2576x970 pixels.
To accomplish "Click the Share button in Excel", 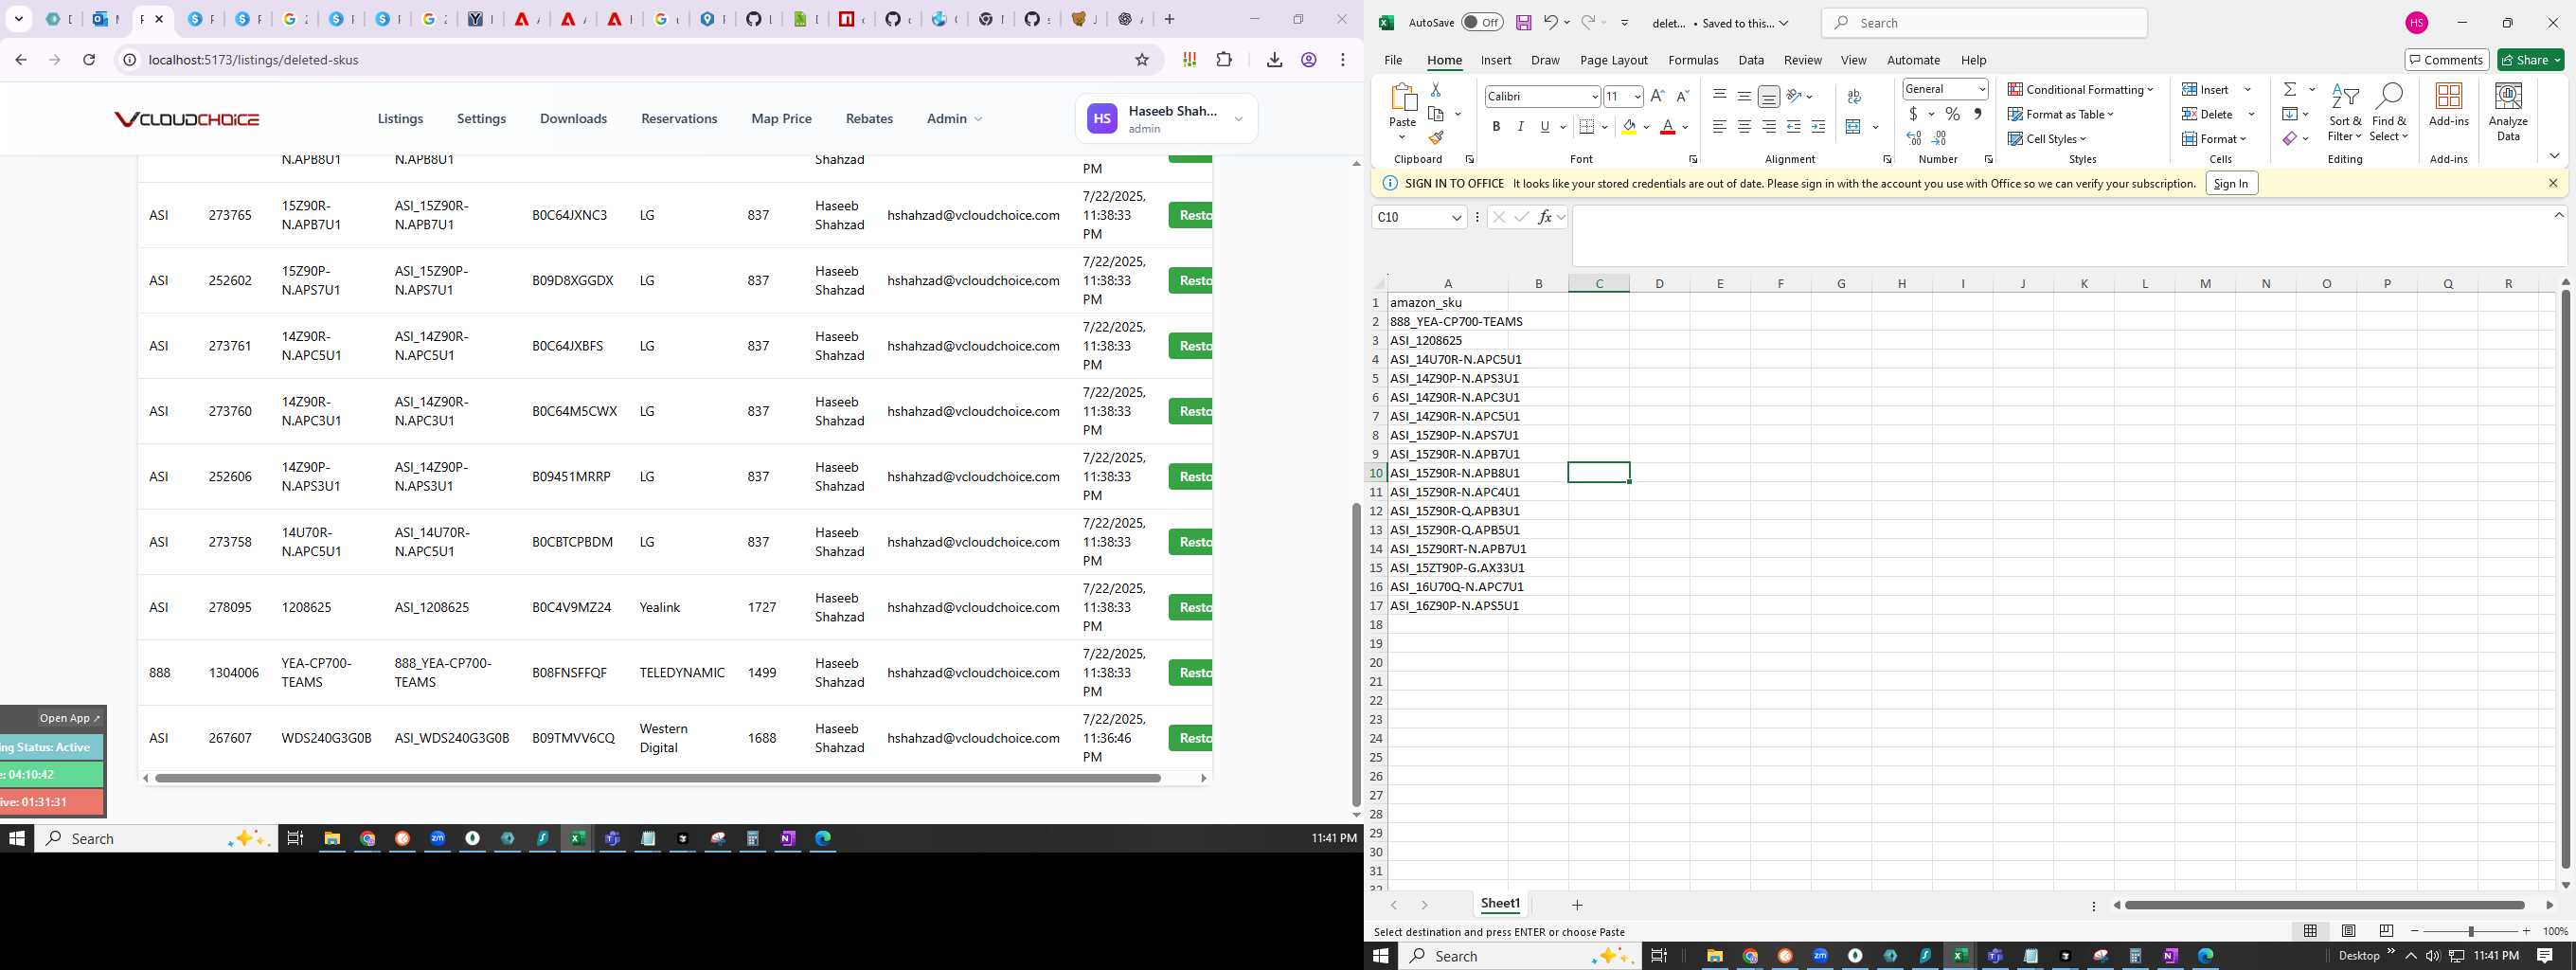I will (2531, 60).
